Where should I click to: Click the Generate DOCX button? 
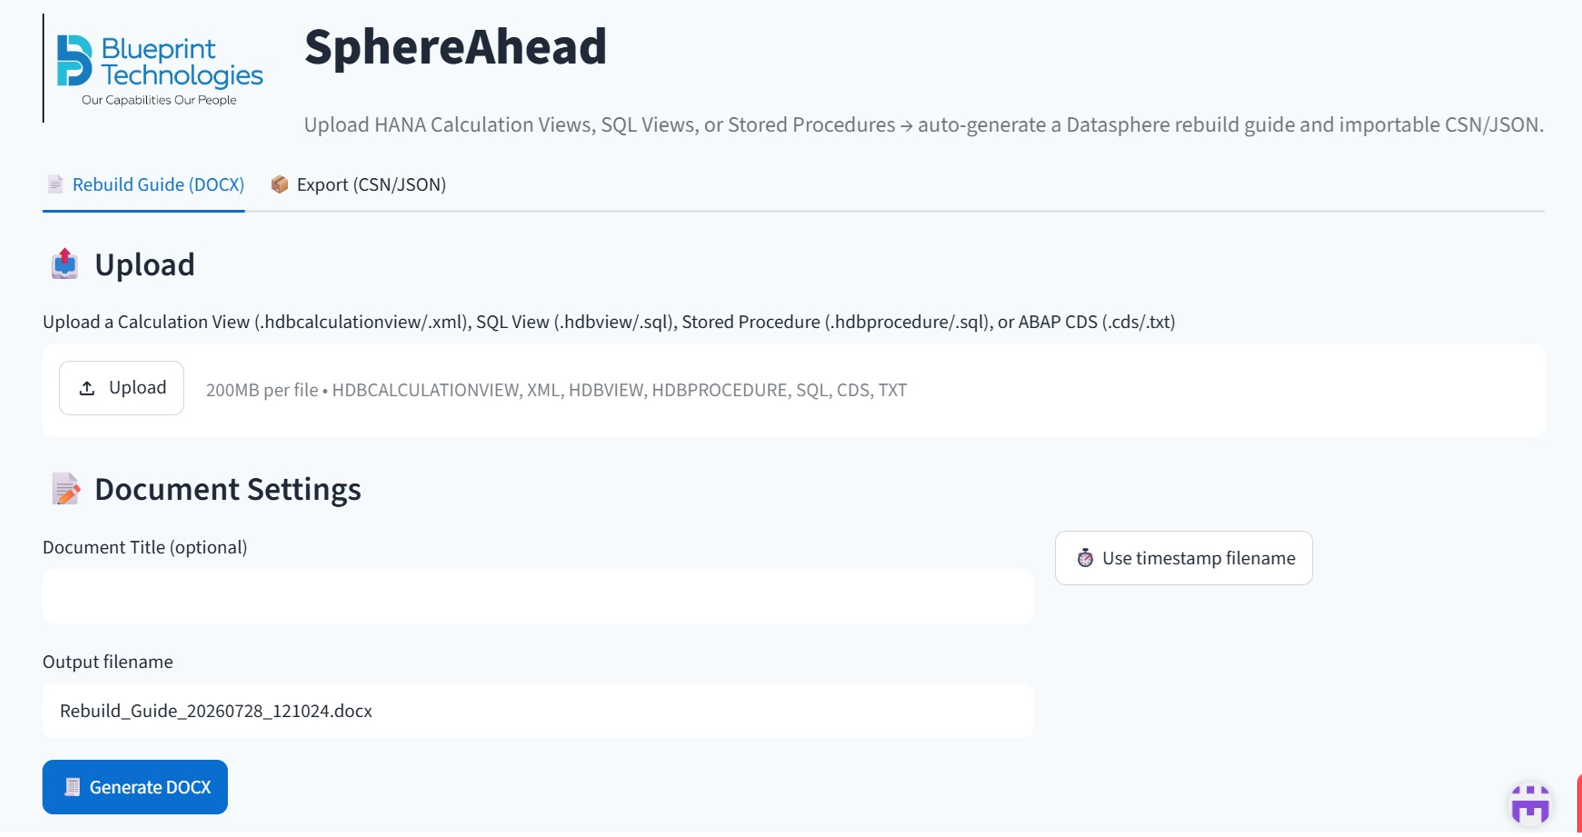(x=135, y=787)
